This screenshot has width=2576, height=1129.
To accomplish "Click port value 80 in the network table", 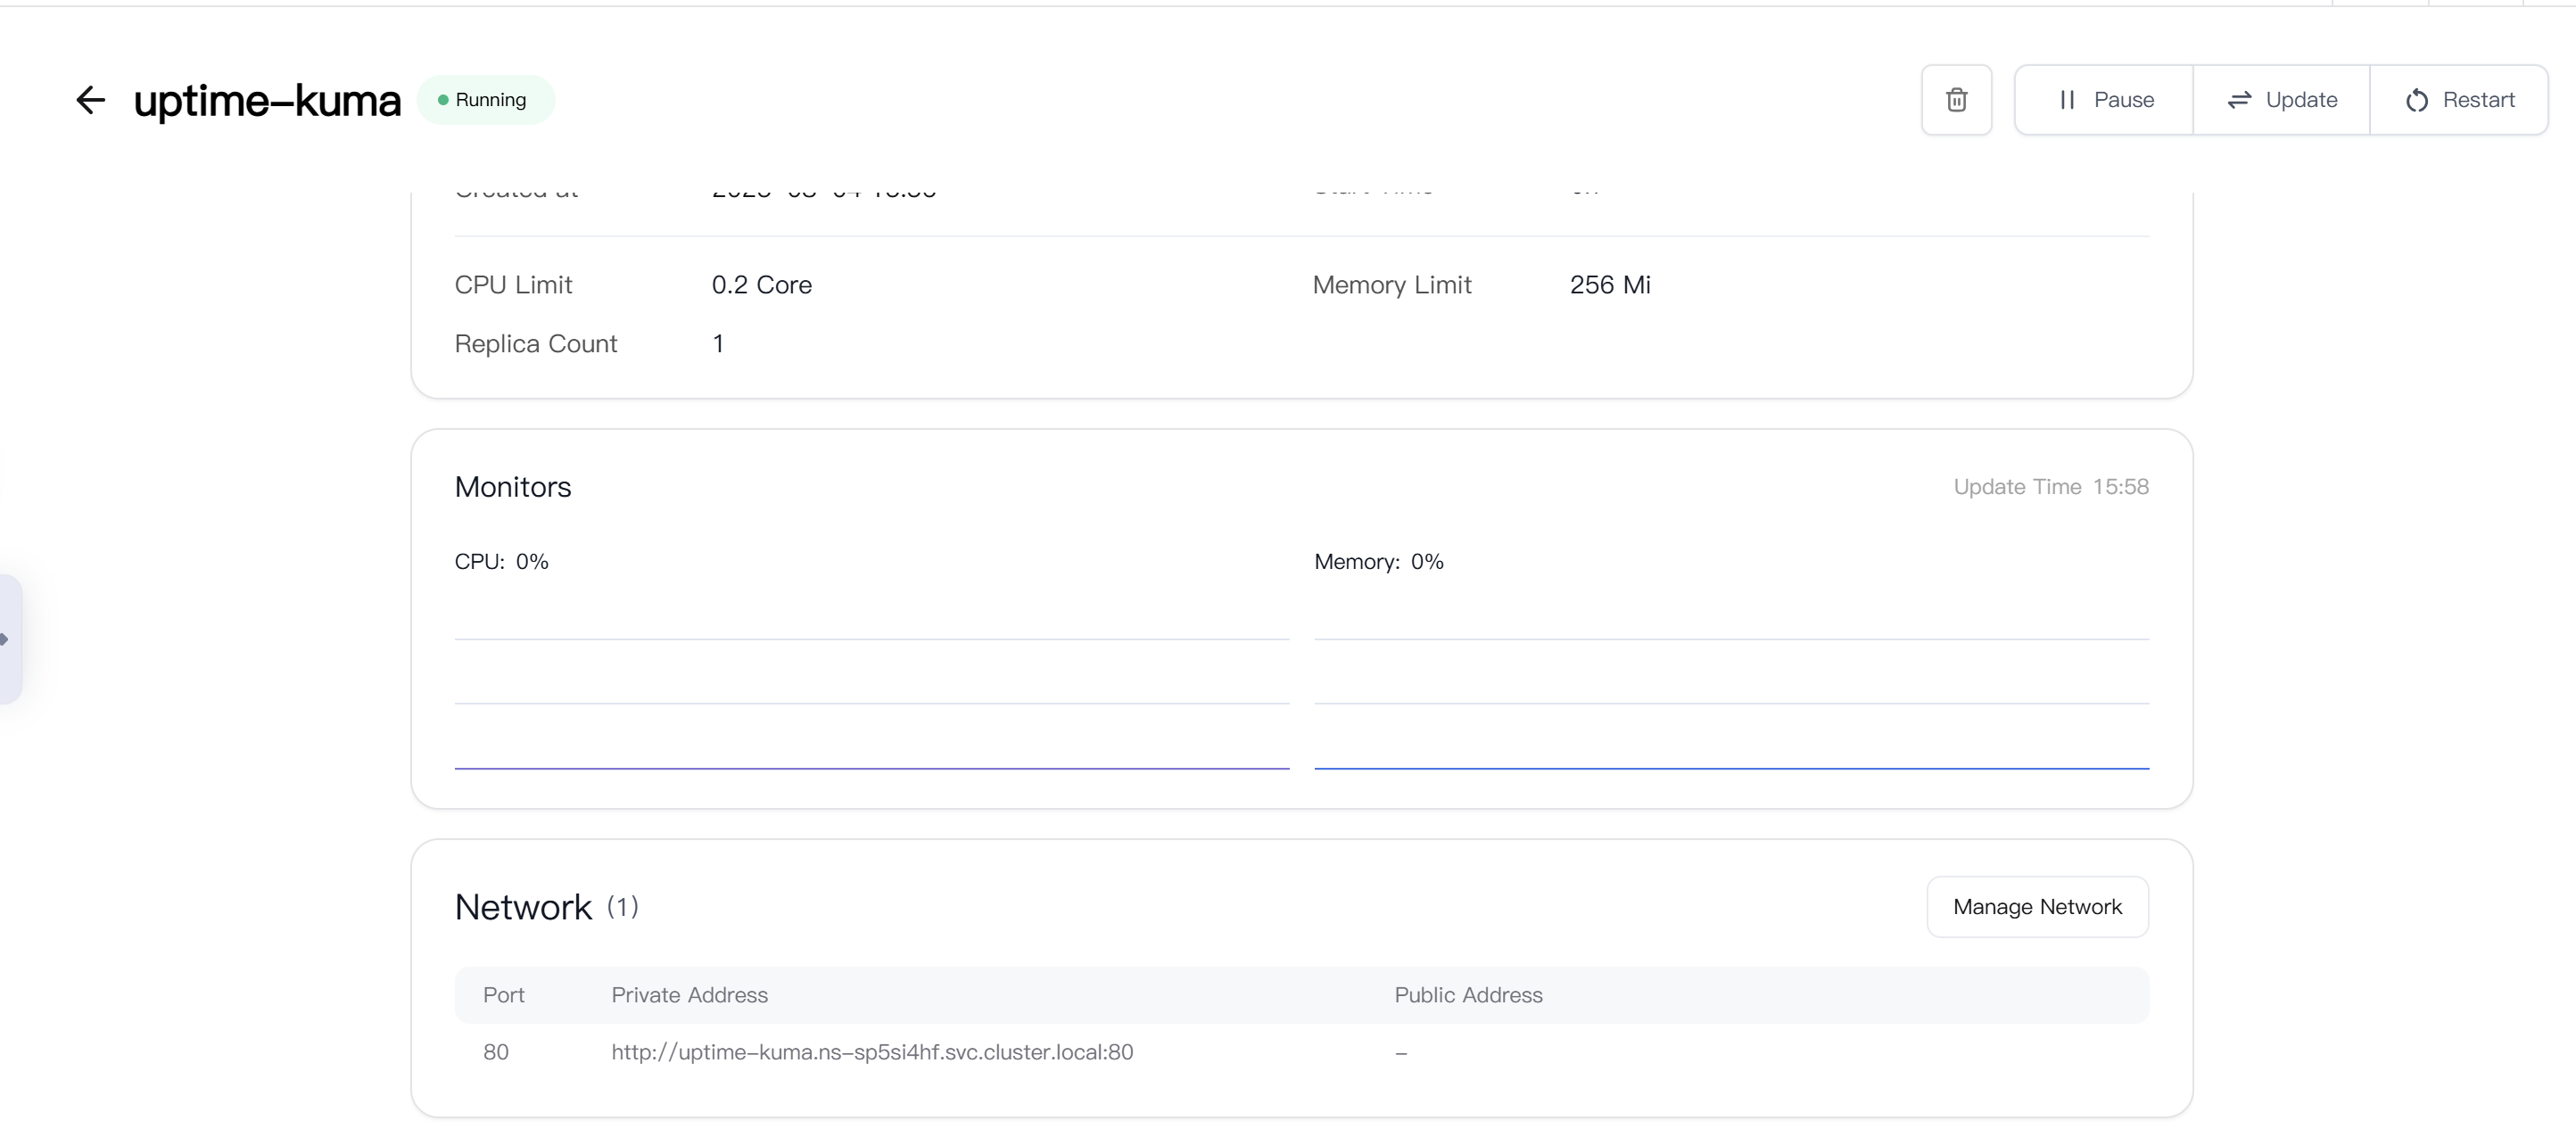I will coord(495,1052).
